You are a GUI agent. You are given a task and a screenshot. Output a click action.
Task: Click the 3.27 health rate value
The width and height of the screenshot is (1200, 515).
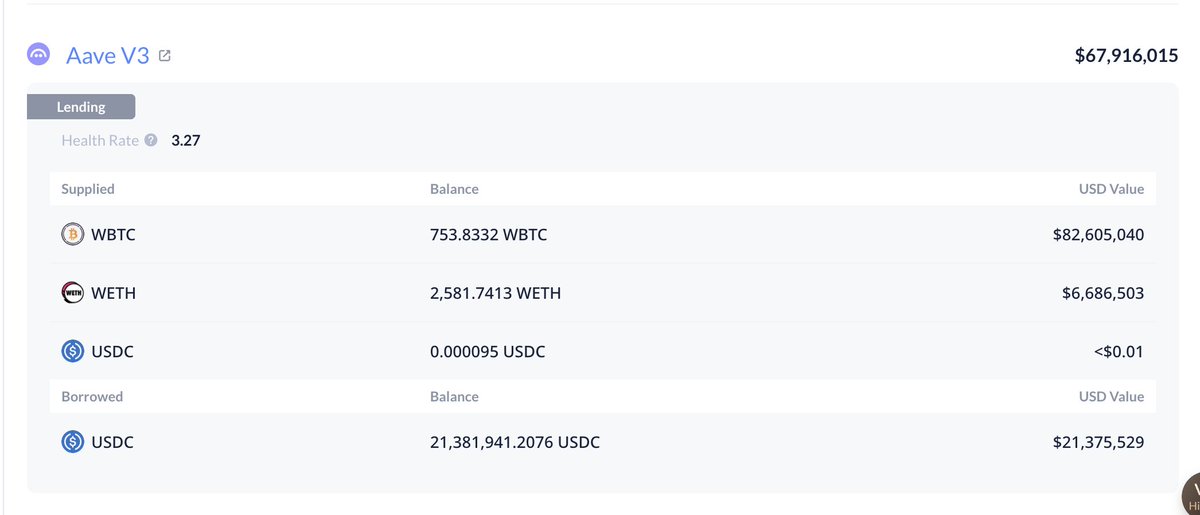pos(186,141)
